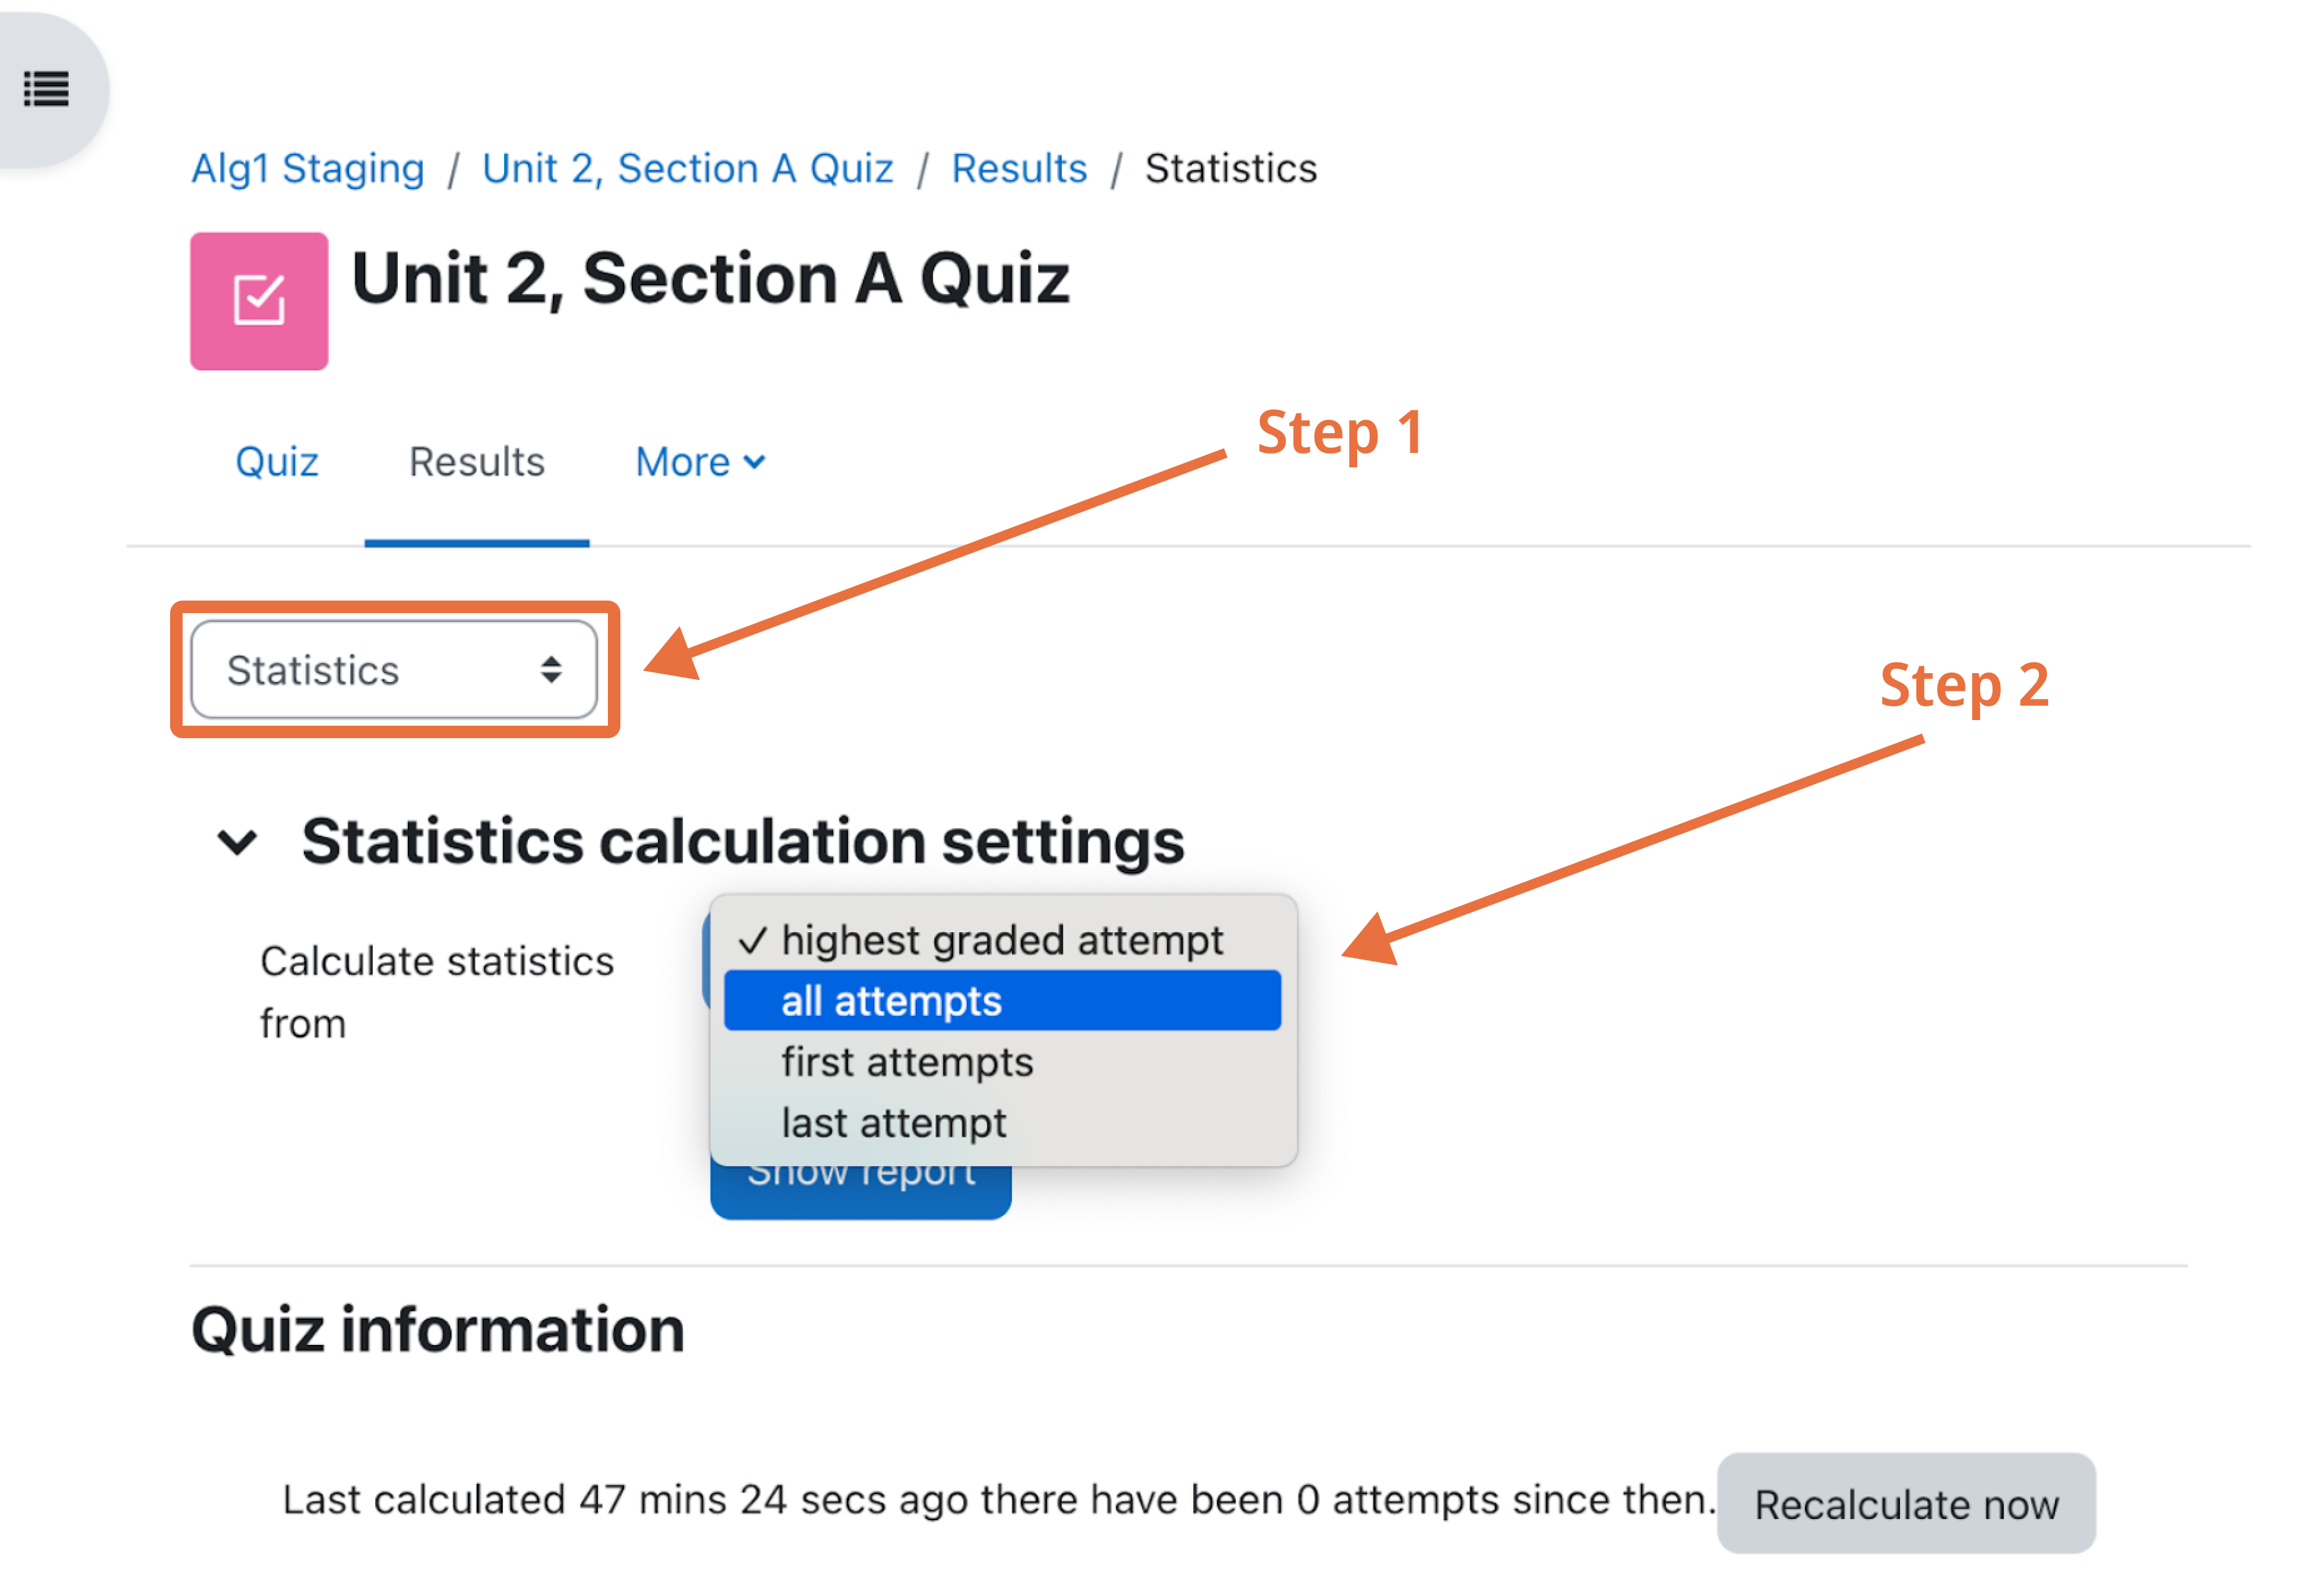
Task: Select the Results tab
Action: (x=477, y=462)
